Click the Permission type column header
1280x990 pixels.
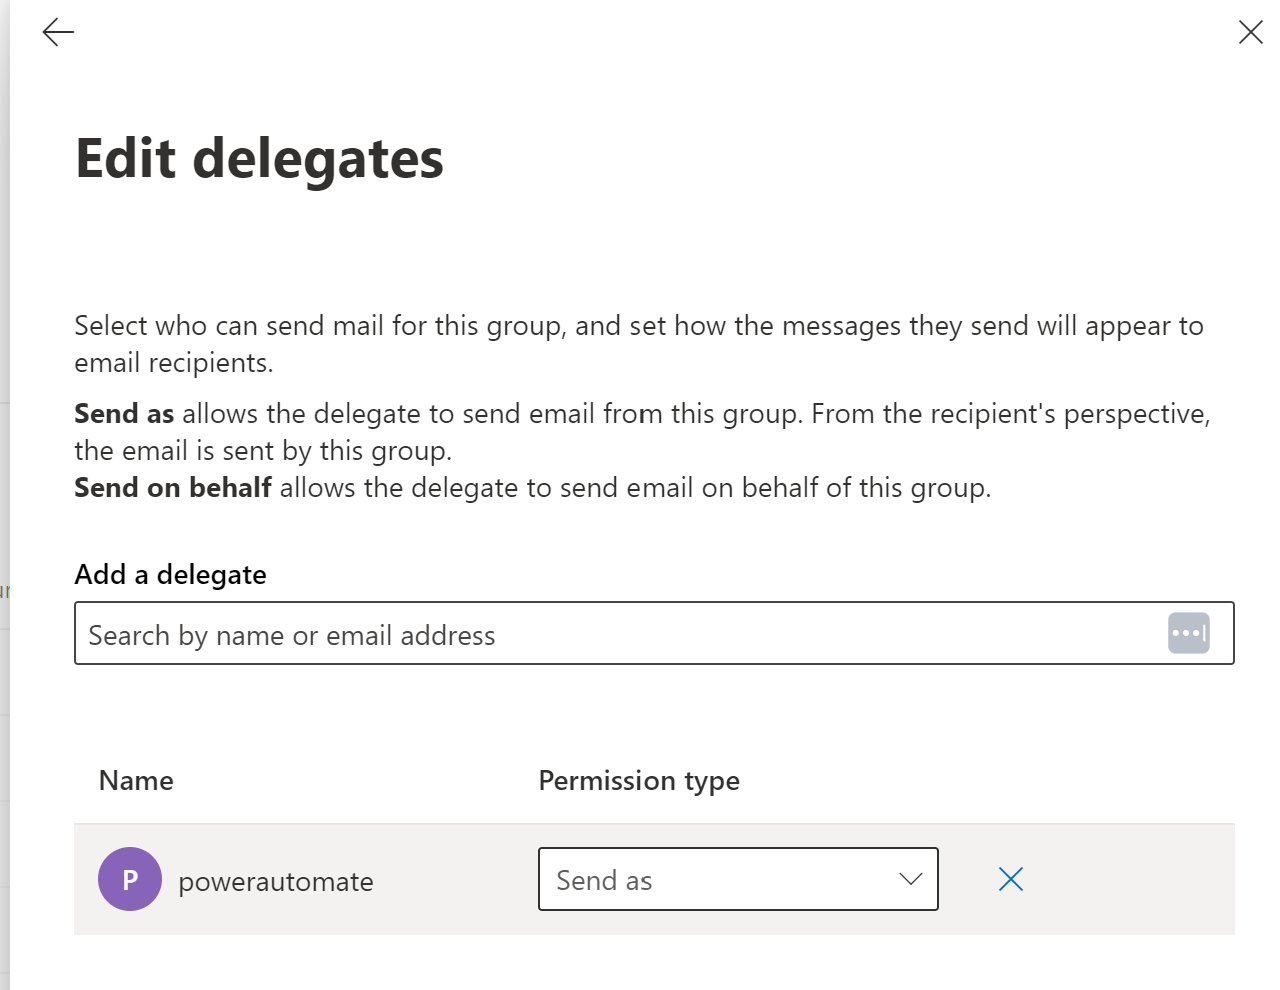coord(639,780)
